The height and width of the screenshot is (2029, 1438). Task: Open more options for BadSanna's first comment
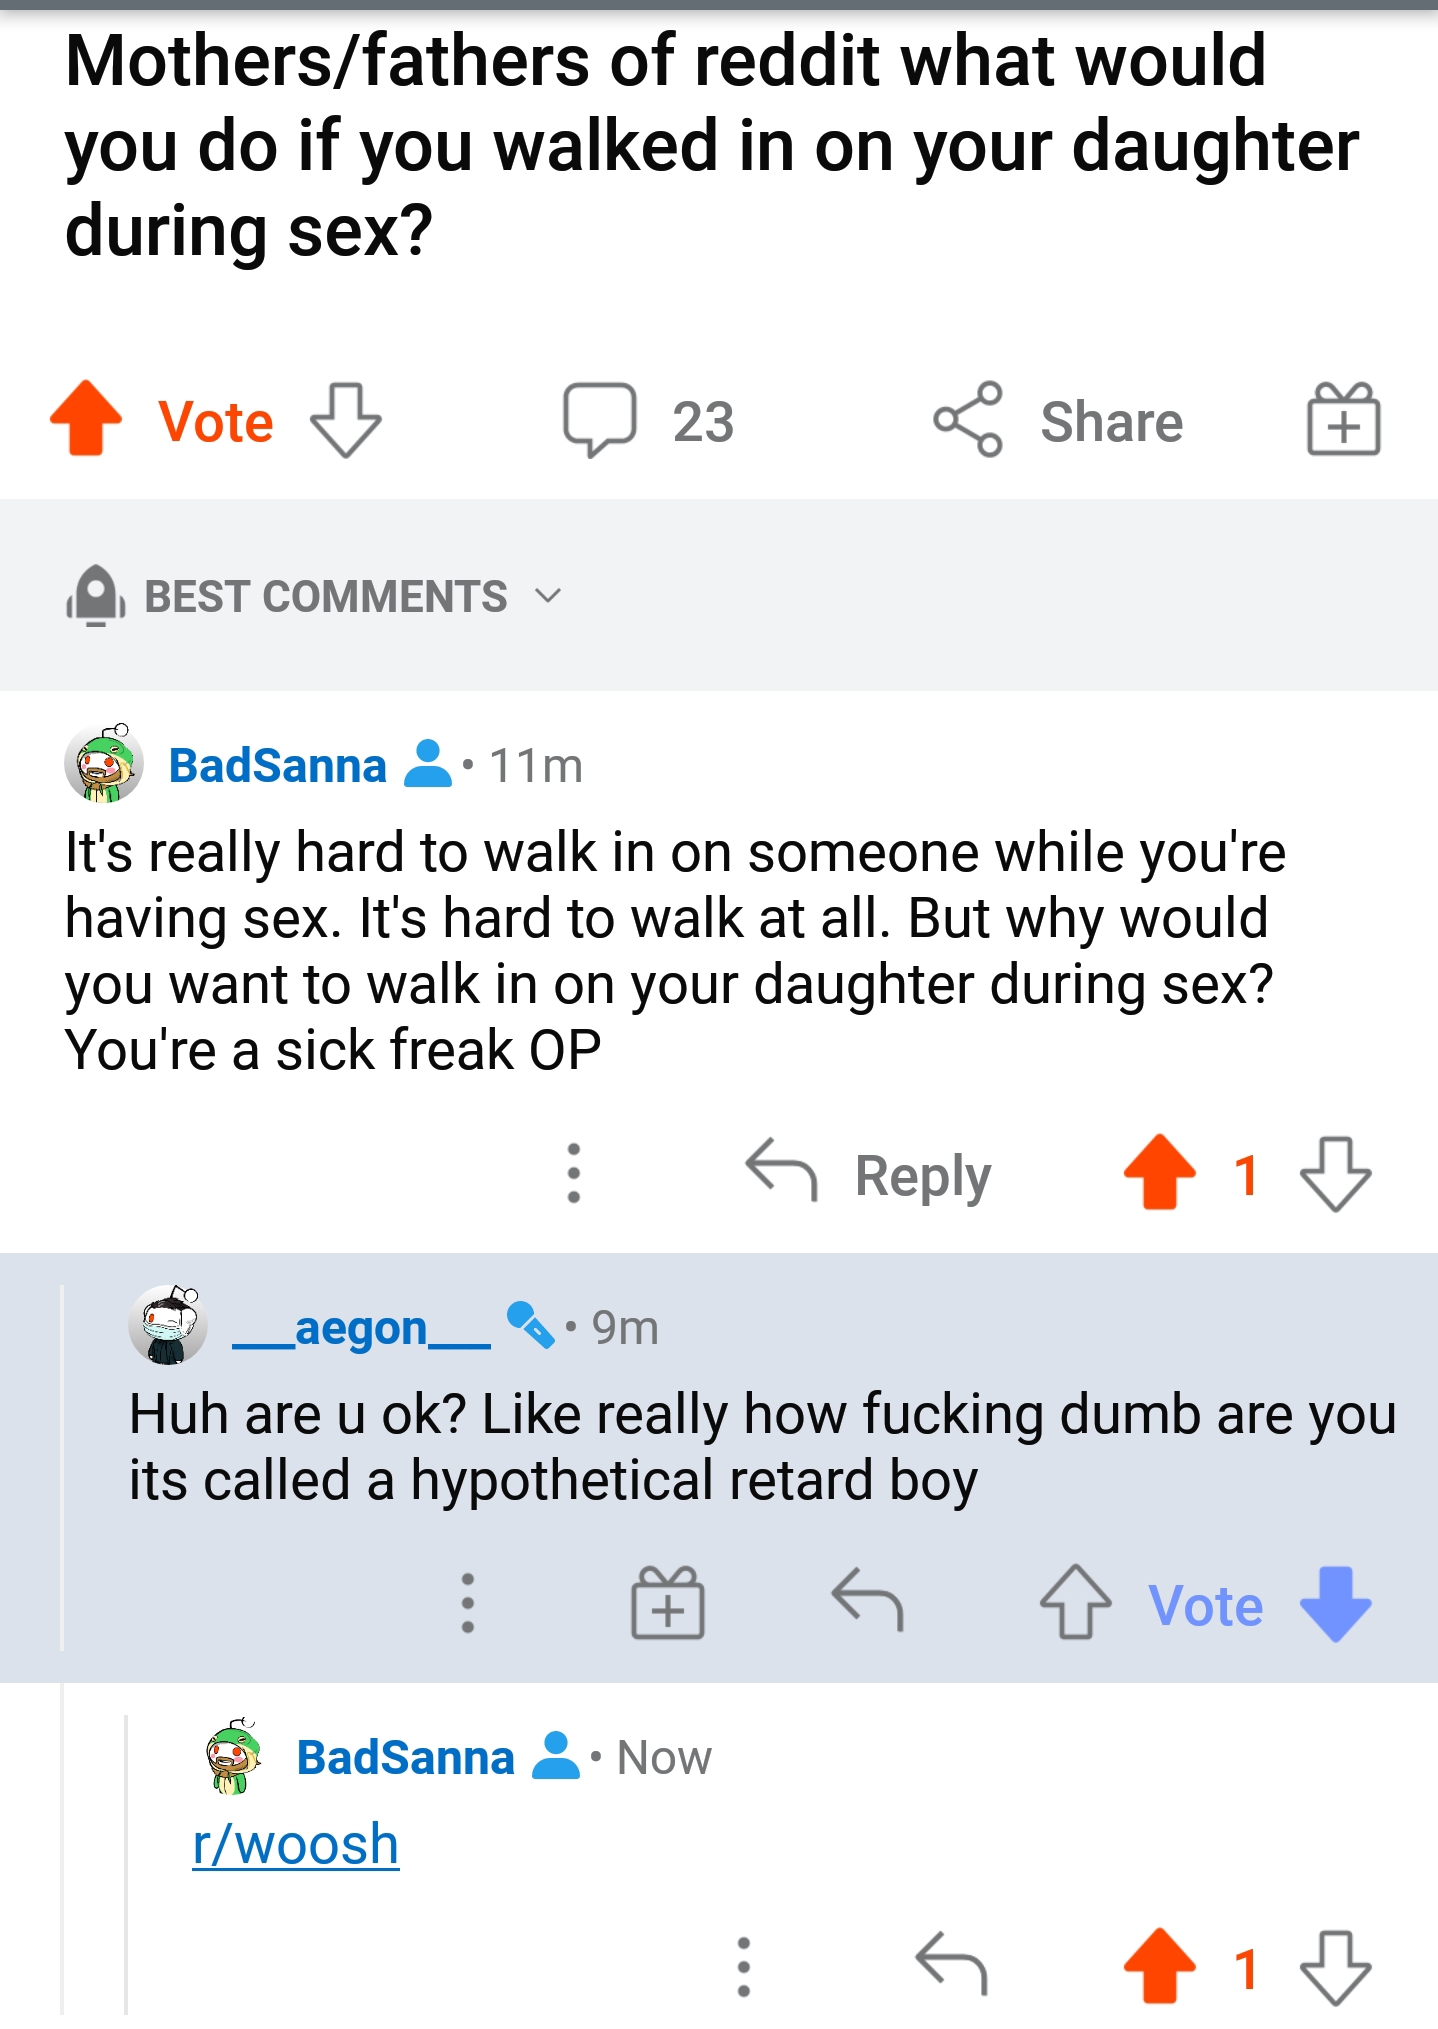[573, 1173]
